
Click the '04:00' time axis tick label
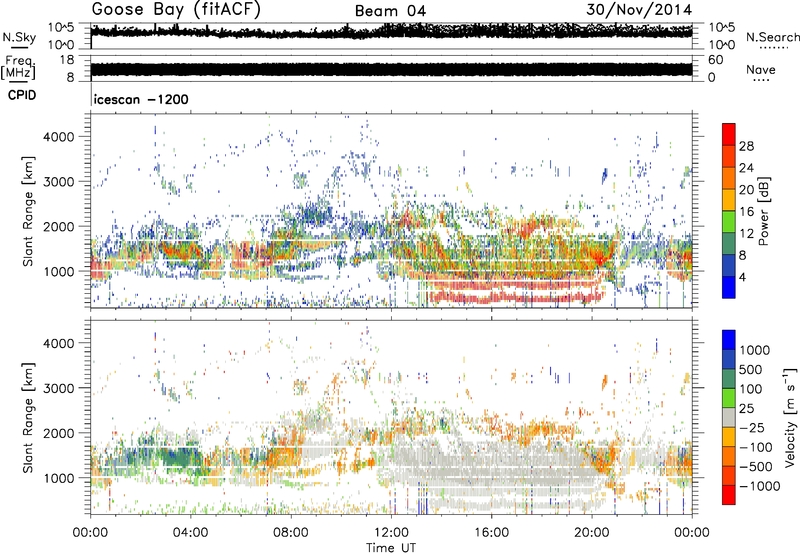click(x=190, y=533)
